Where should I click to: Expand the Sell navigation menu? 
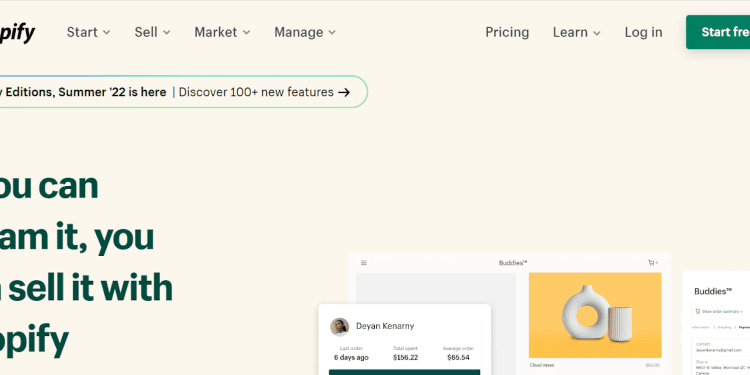tap(152, 32)
